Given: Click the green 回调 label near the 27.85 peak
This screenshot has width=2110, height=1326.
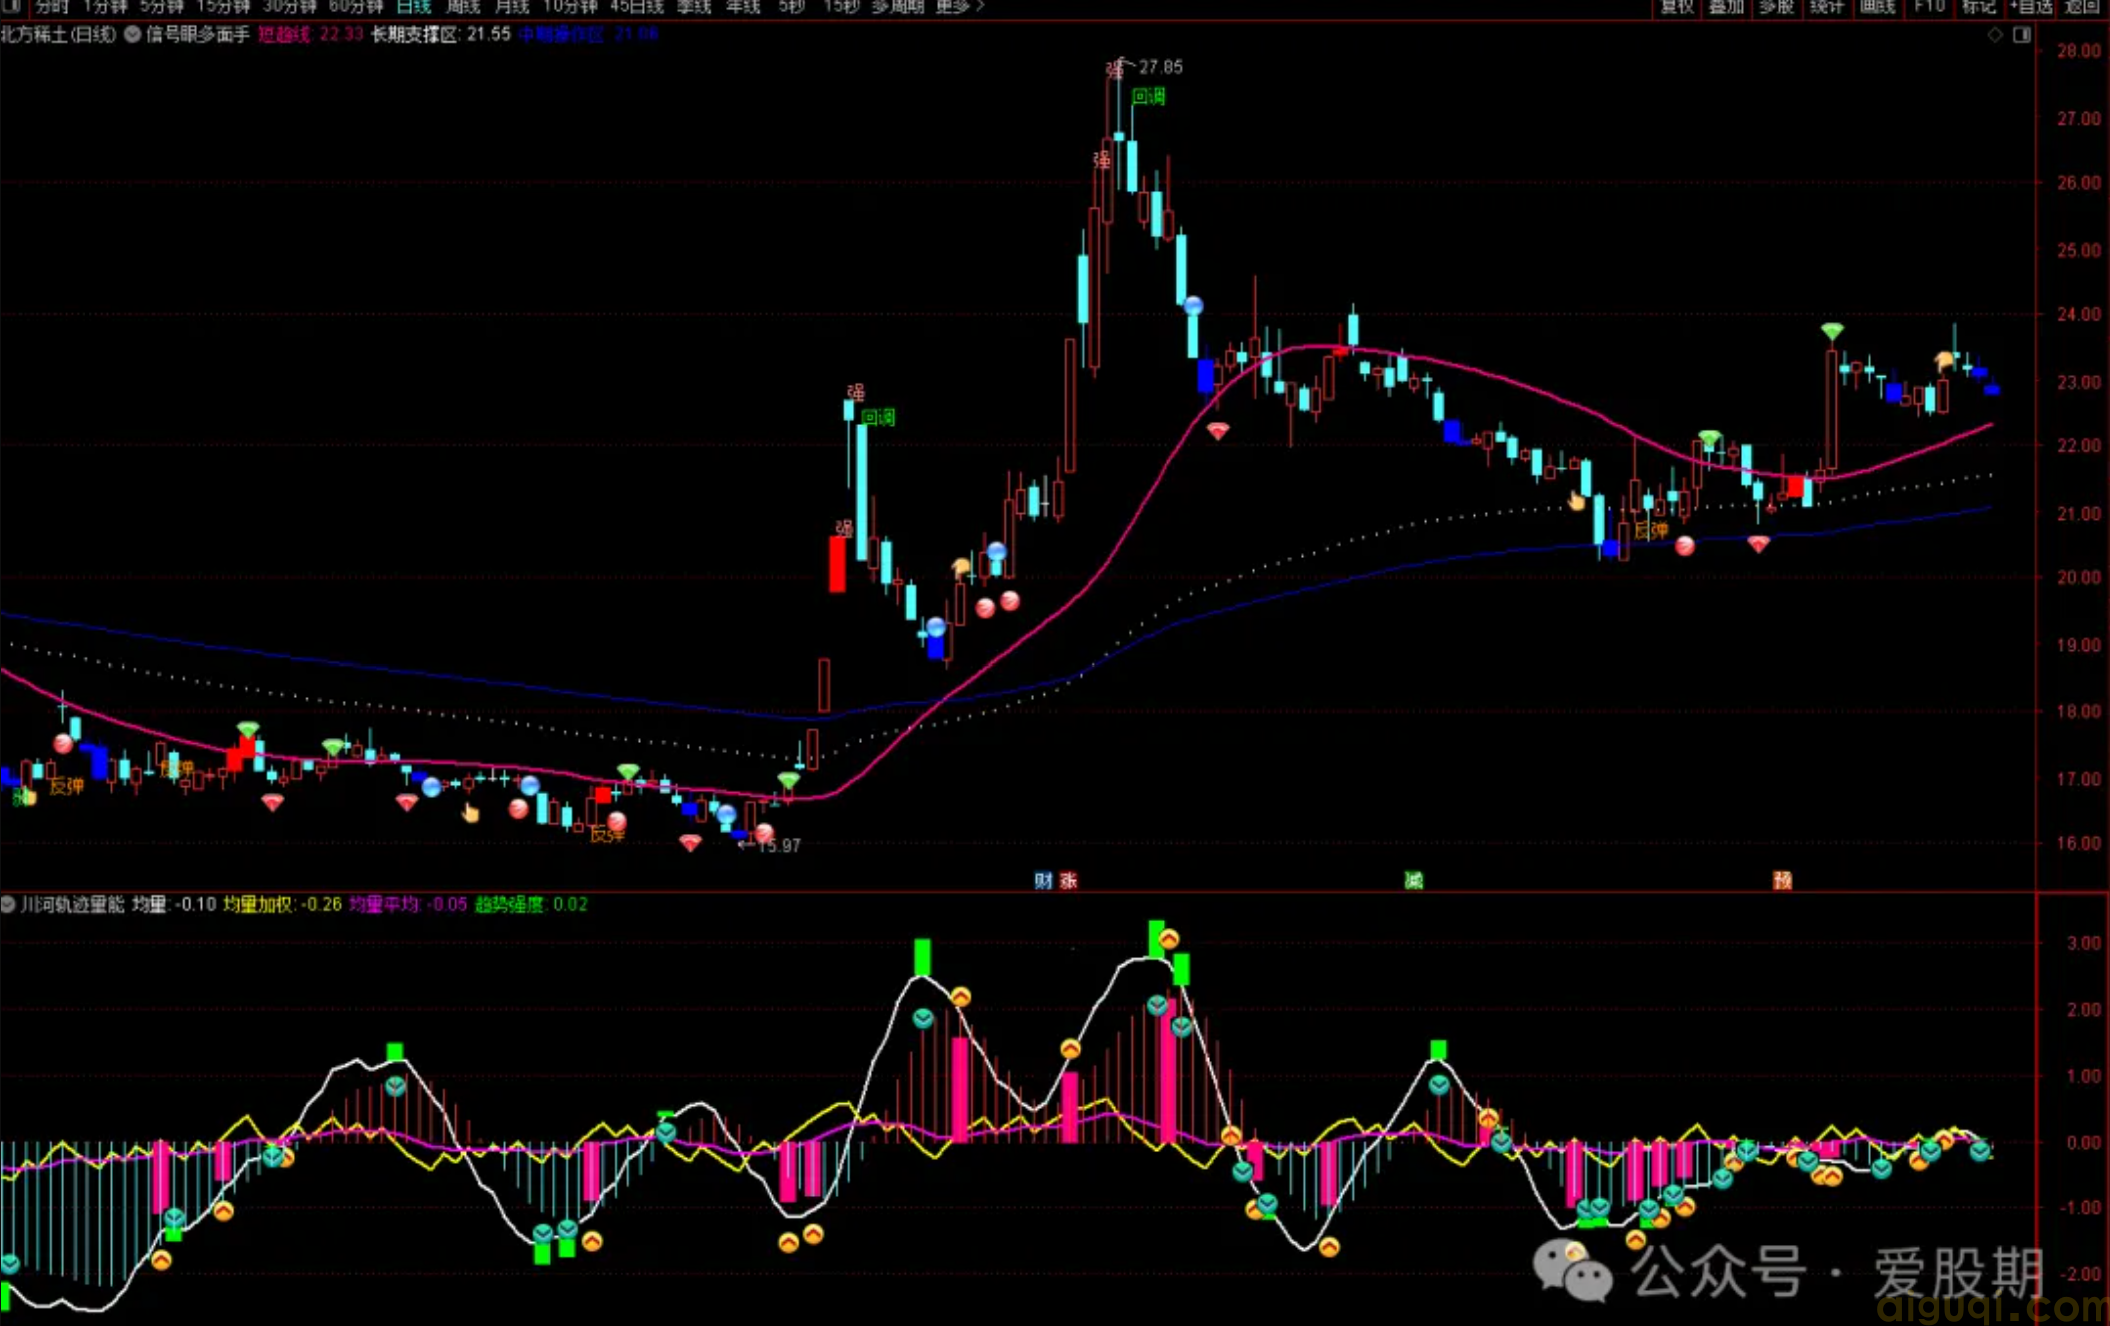Looking at the screenshot, I should (x=1148, y=96).
